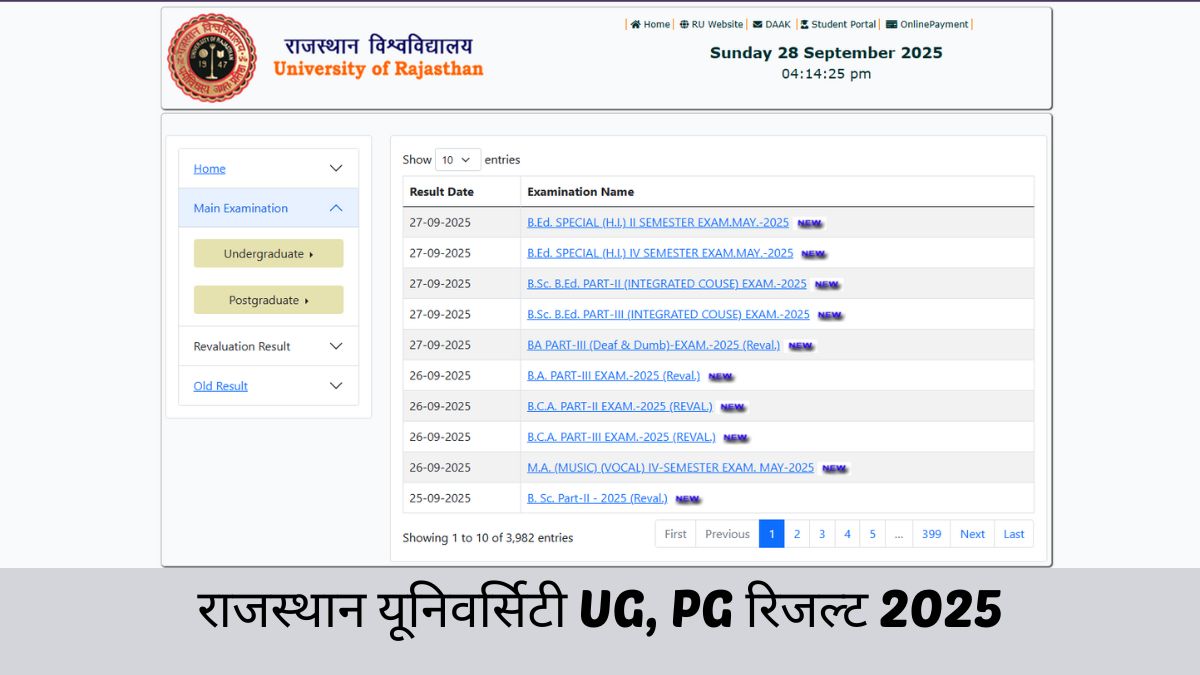
Task: Open the Undergraduate submenu button
Action: [268, 253]
